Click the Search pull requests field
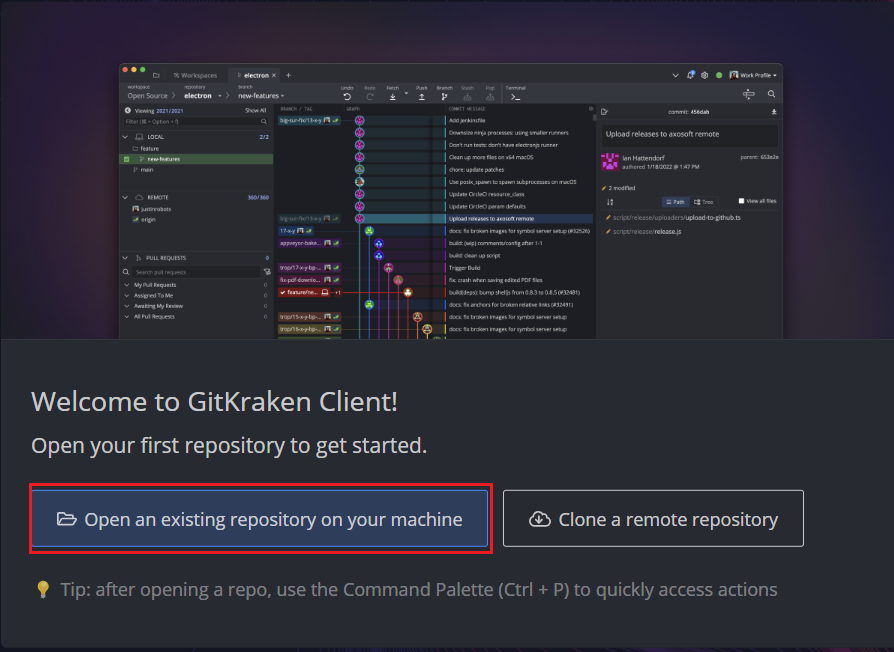Screen dimensions: 894x652 [x=196, y=272]
